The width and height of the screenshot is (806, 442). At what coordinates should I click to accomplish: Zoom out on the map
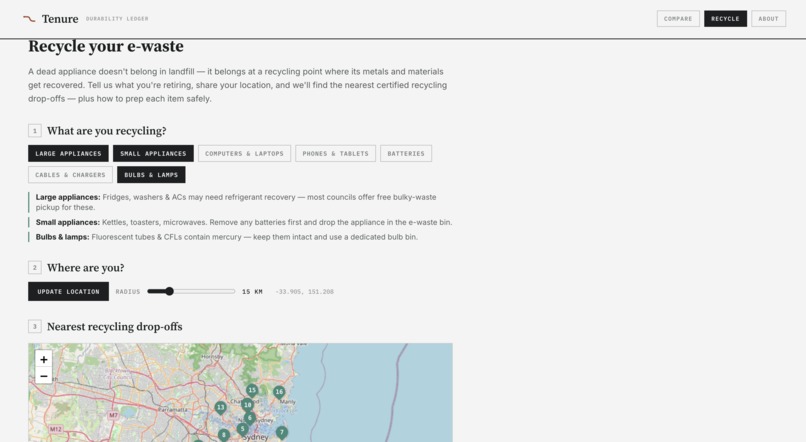click(44, 376)
